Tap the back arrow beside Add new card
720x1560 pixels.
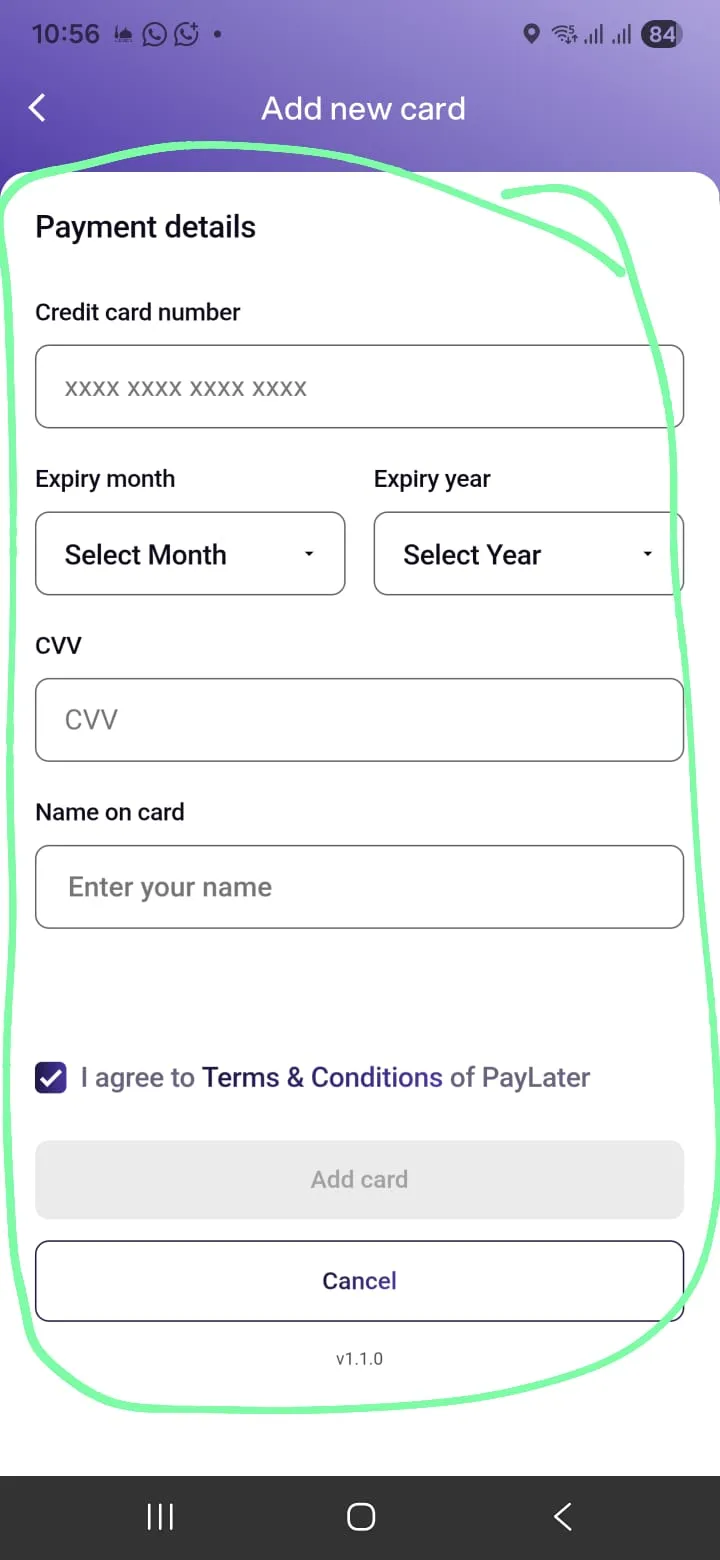[37, 108]
